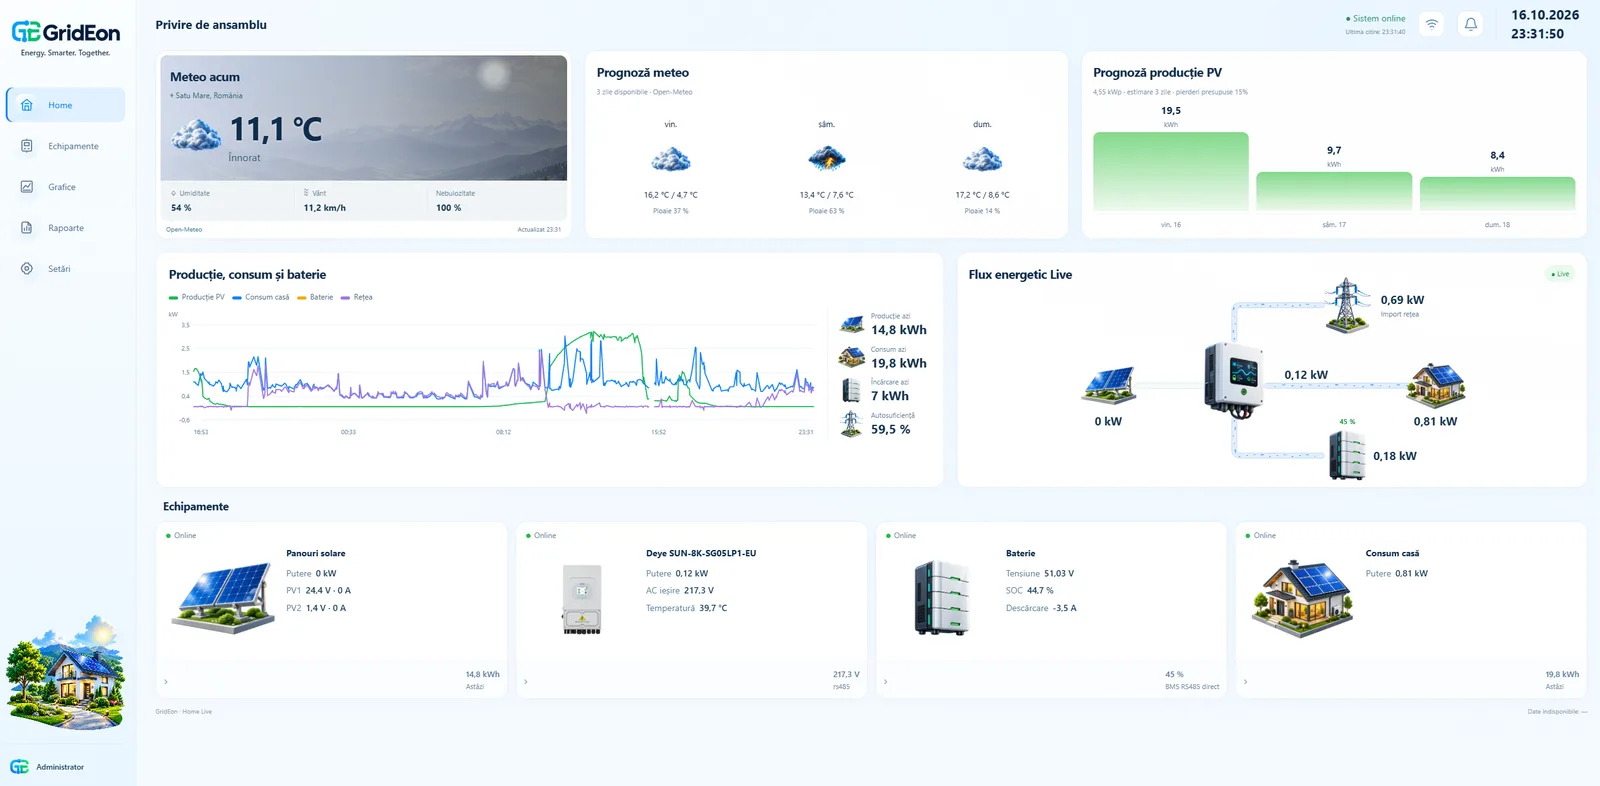
Task: Open the Home sidebar item
Action: coord(66,105)
